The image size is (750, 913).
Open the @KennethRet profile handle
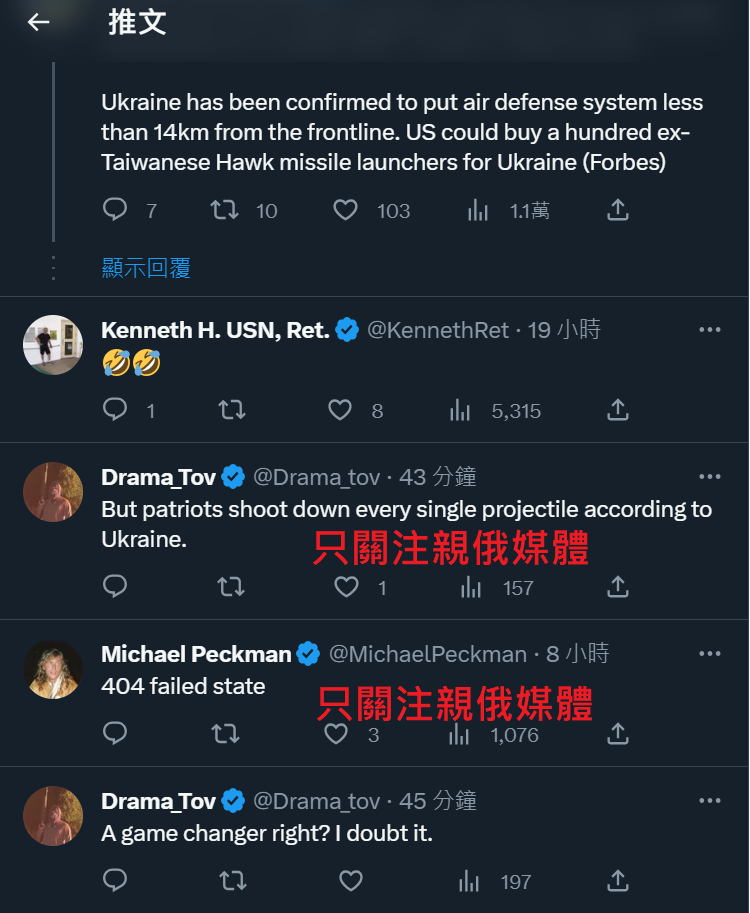(x=438, y=330)
